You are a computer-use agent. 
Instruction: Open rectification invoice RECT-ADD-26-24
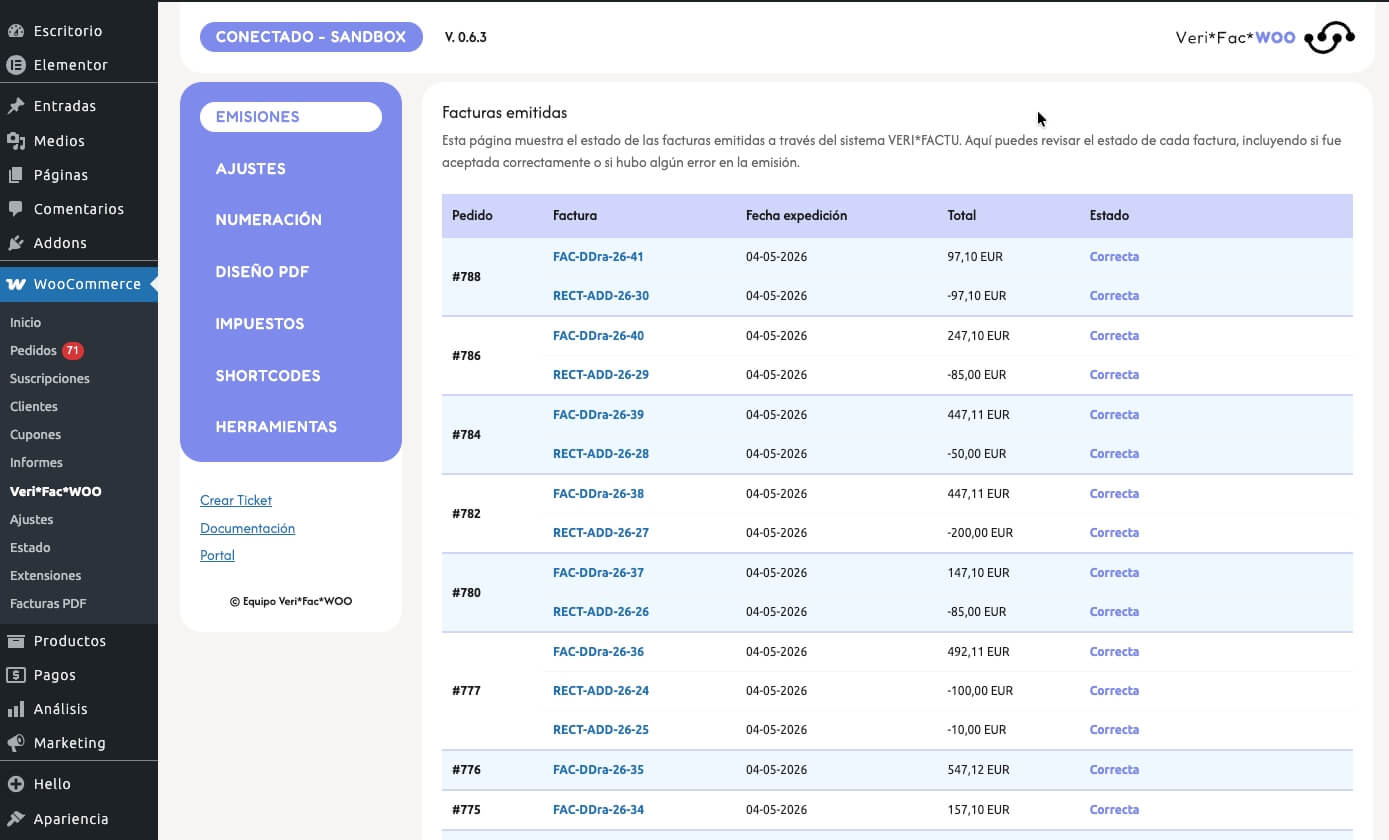tap(601, 691)
